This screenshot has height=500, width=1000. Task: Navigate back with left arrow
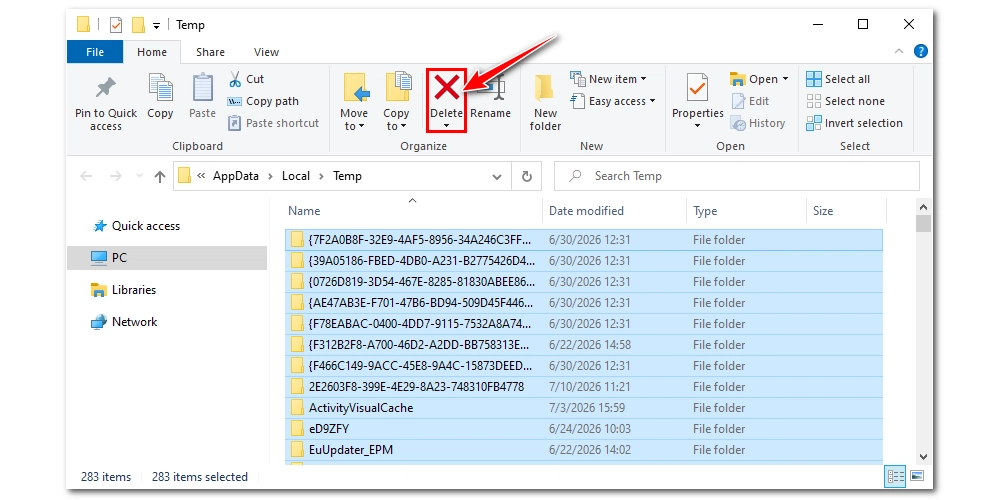pos(86,177)
